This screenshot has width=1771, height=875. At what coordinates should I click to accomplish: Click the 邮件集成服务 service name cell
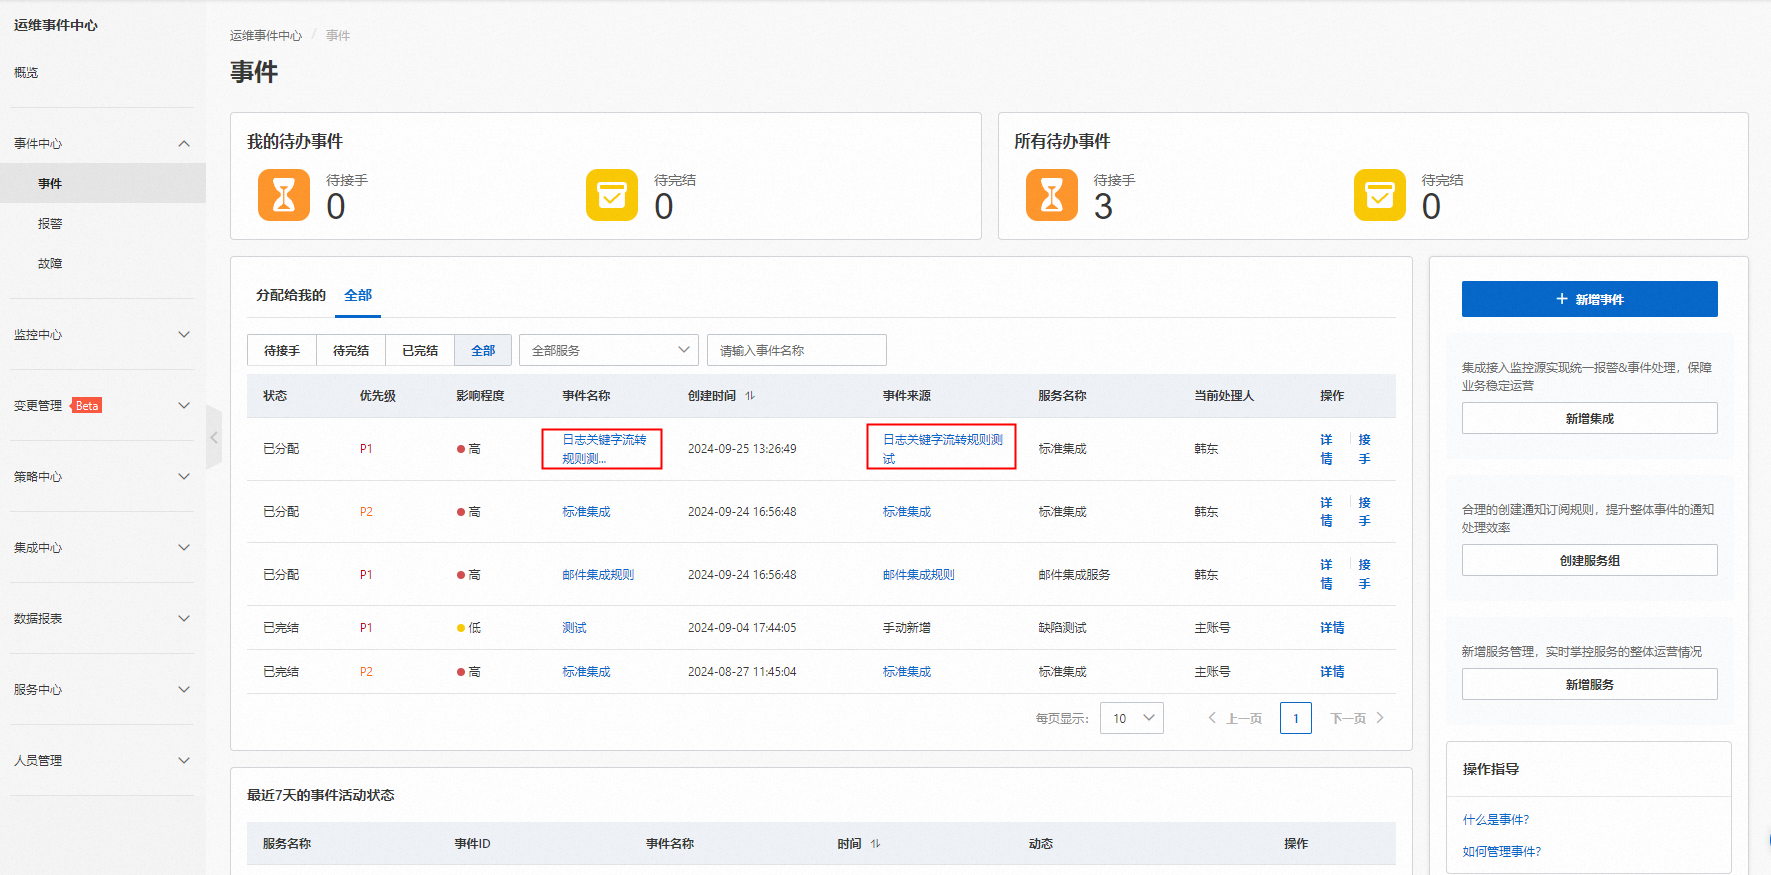pyautogui.click(x=1074, y=575)
